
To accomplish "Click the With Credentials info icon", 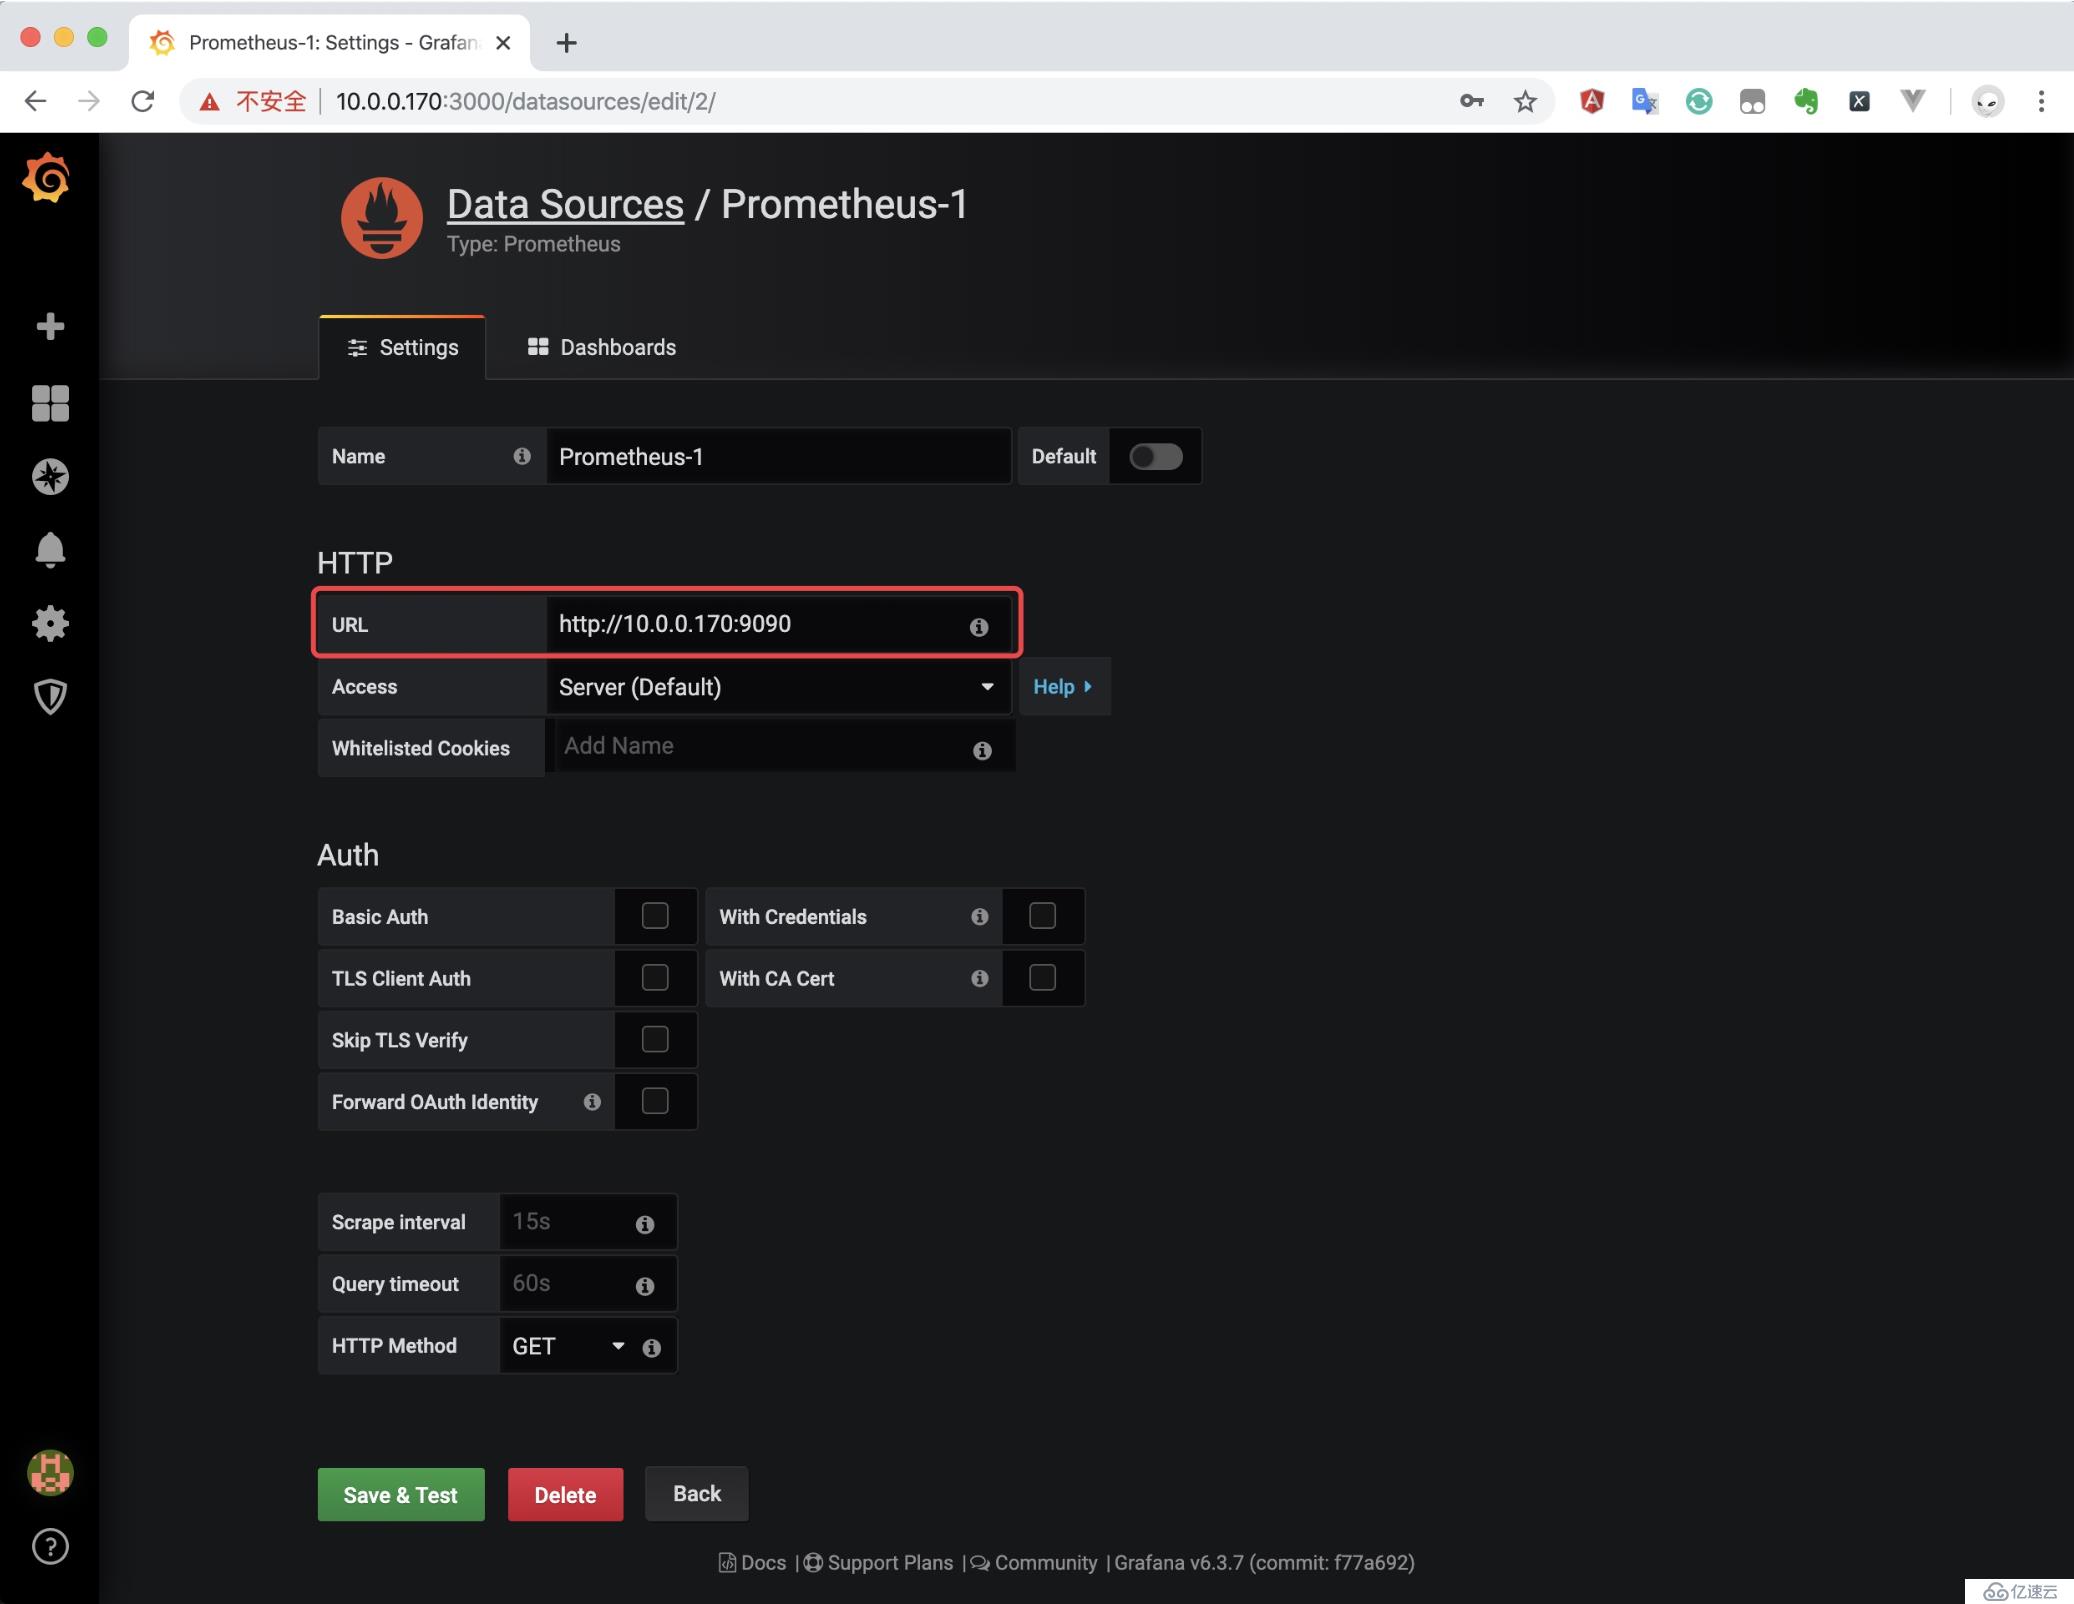I will 980,916.
